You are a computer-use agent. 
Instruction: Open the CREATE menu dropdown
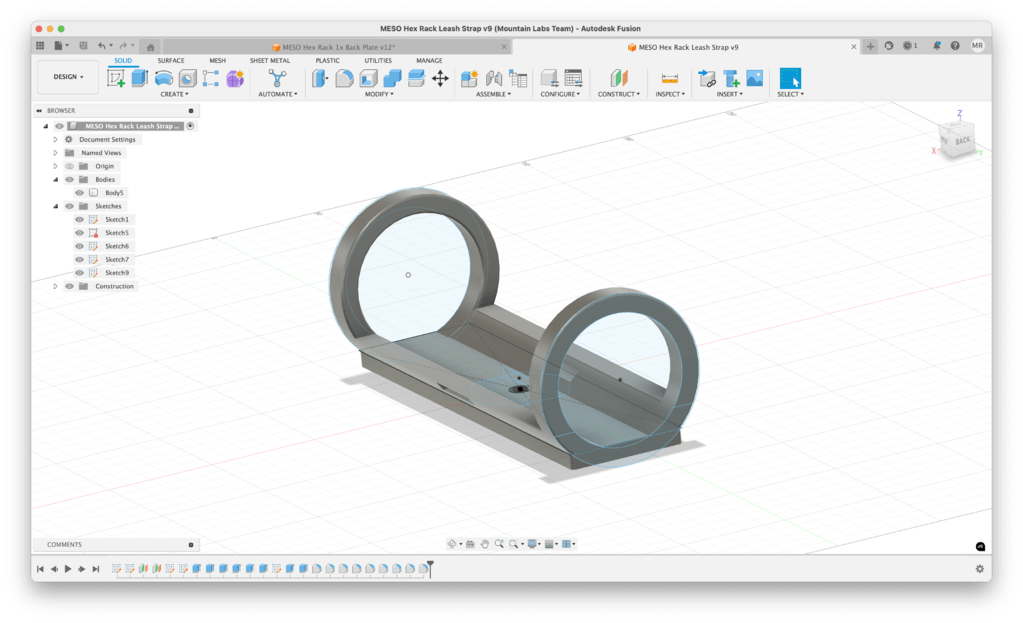(x=174, y=94)
